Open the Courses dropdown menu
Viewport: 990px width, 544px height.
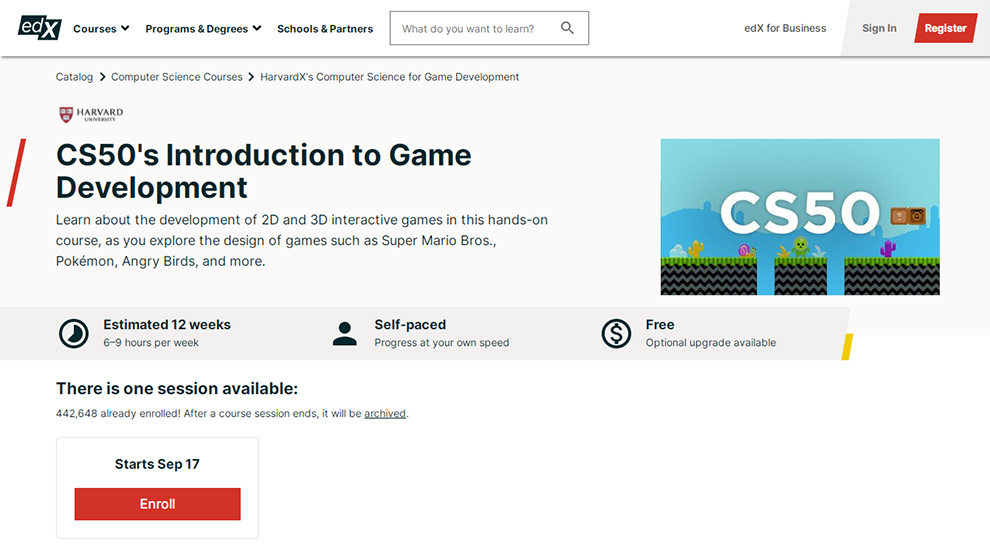click(x=101, y=28)
